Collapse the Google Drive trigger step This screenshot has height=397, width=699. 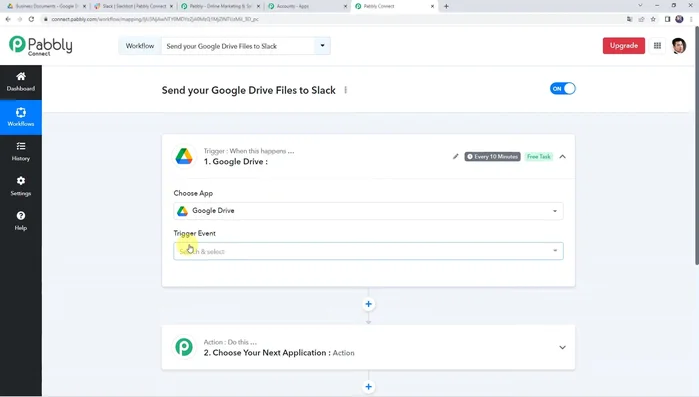[x=563, y=156]
